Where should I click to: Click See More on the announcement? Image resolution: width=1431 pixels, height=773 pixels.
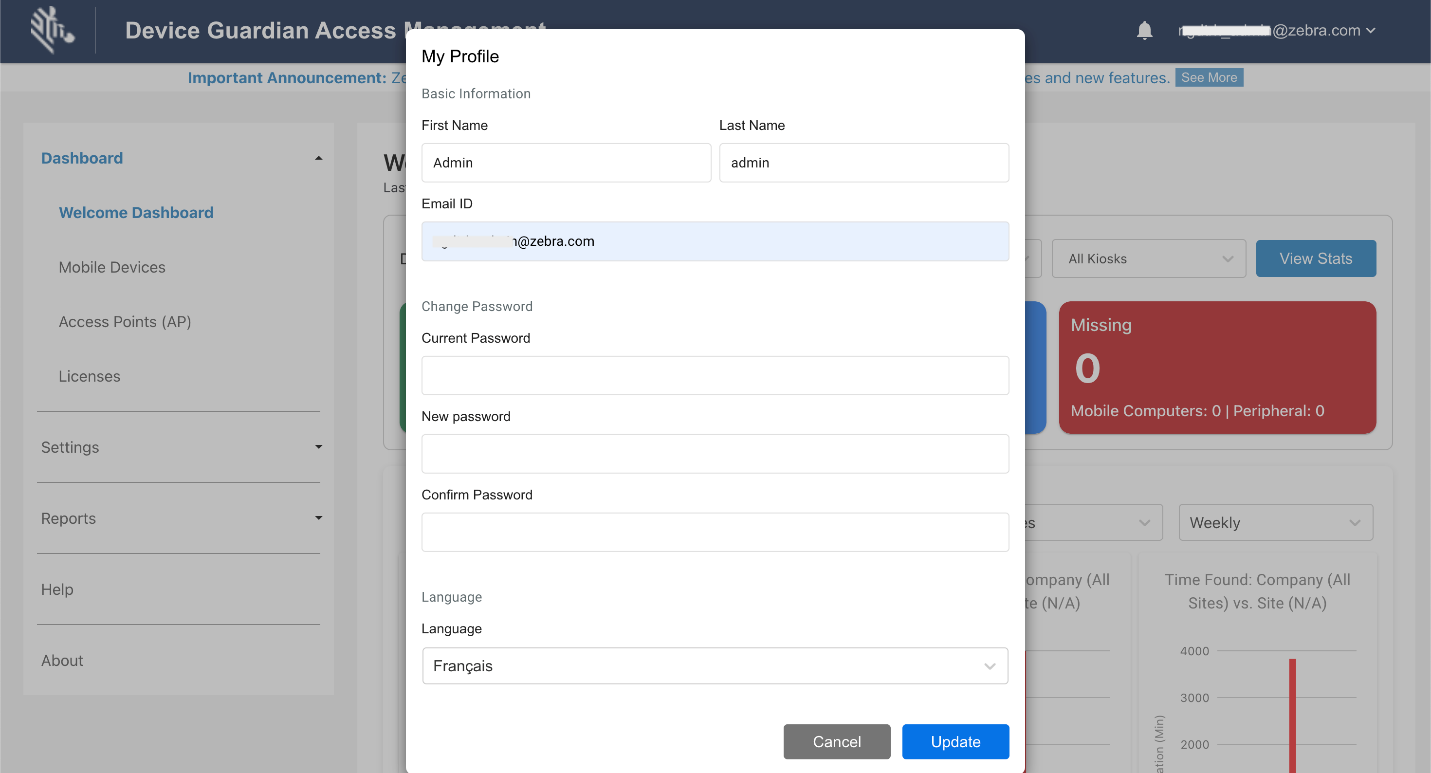1209,78
